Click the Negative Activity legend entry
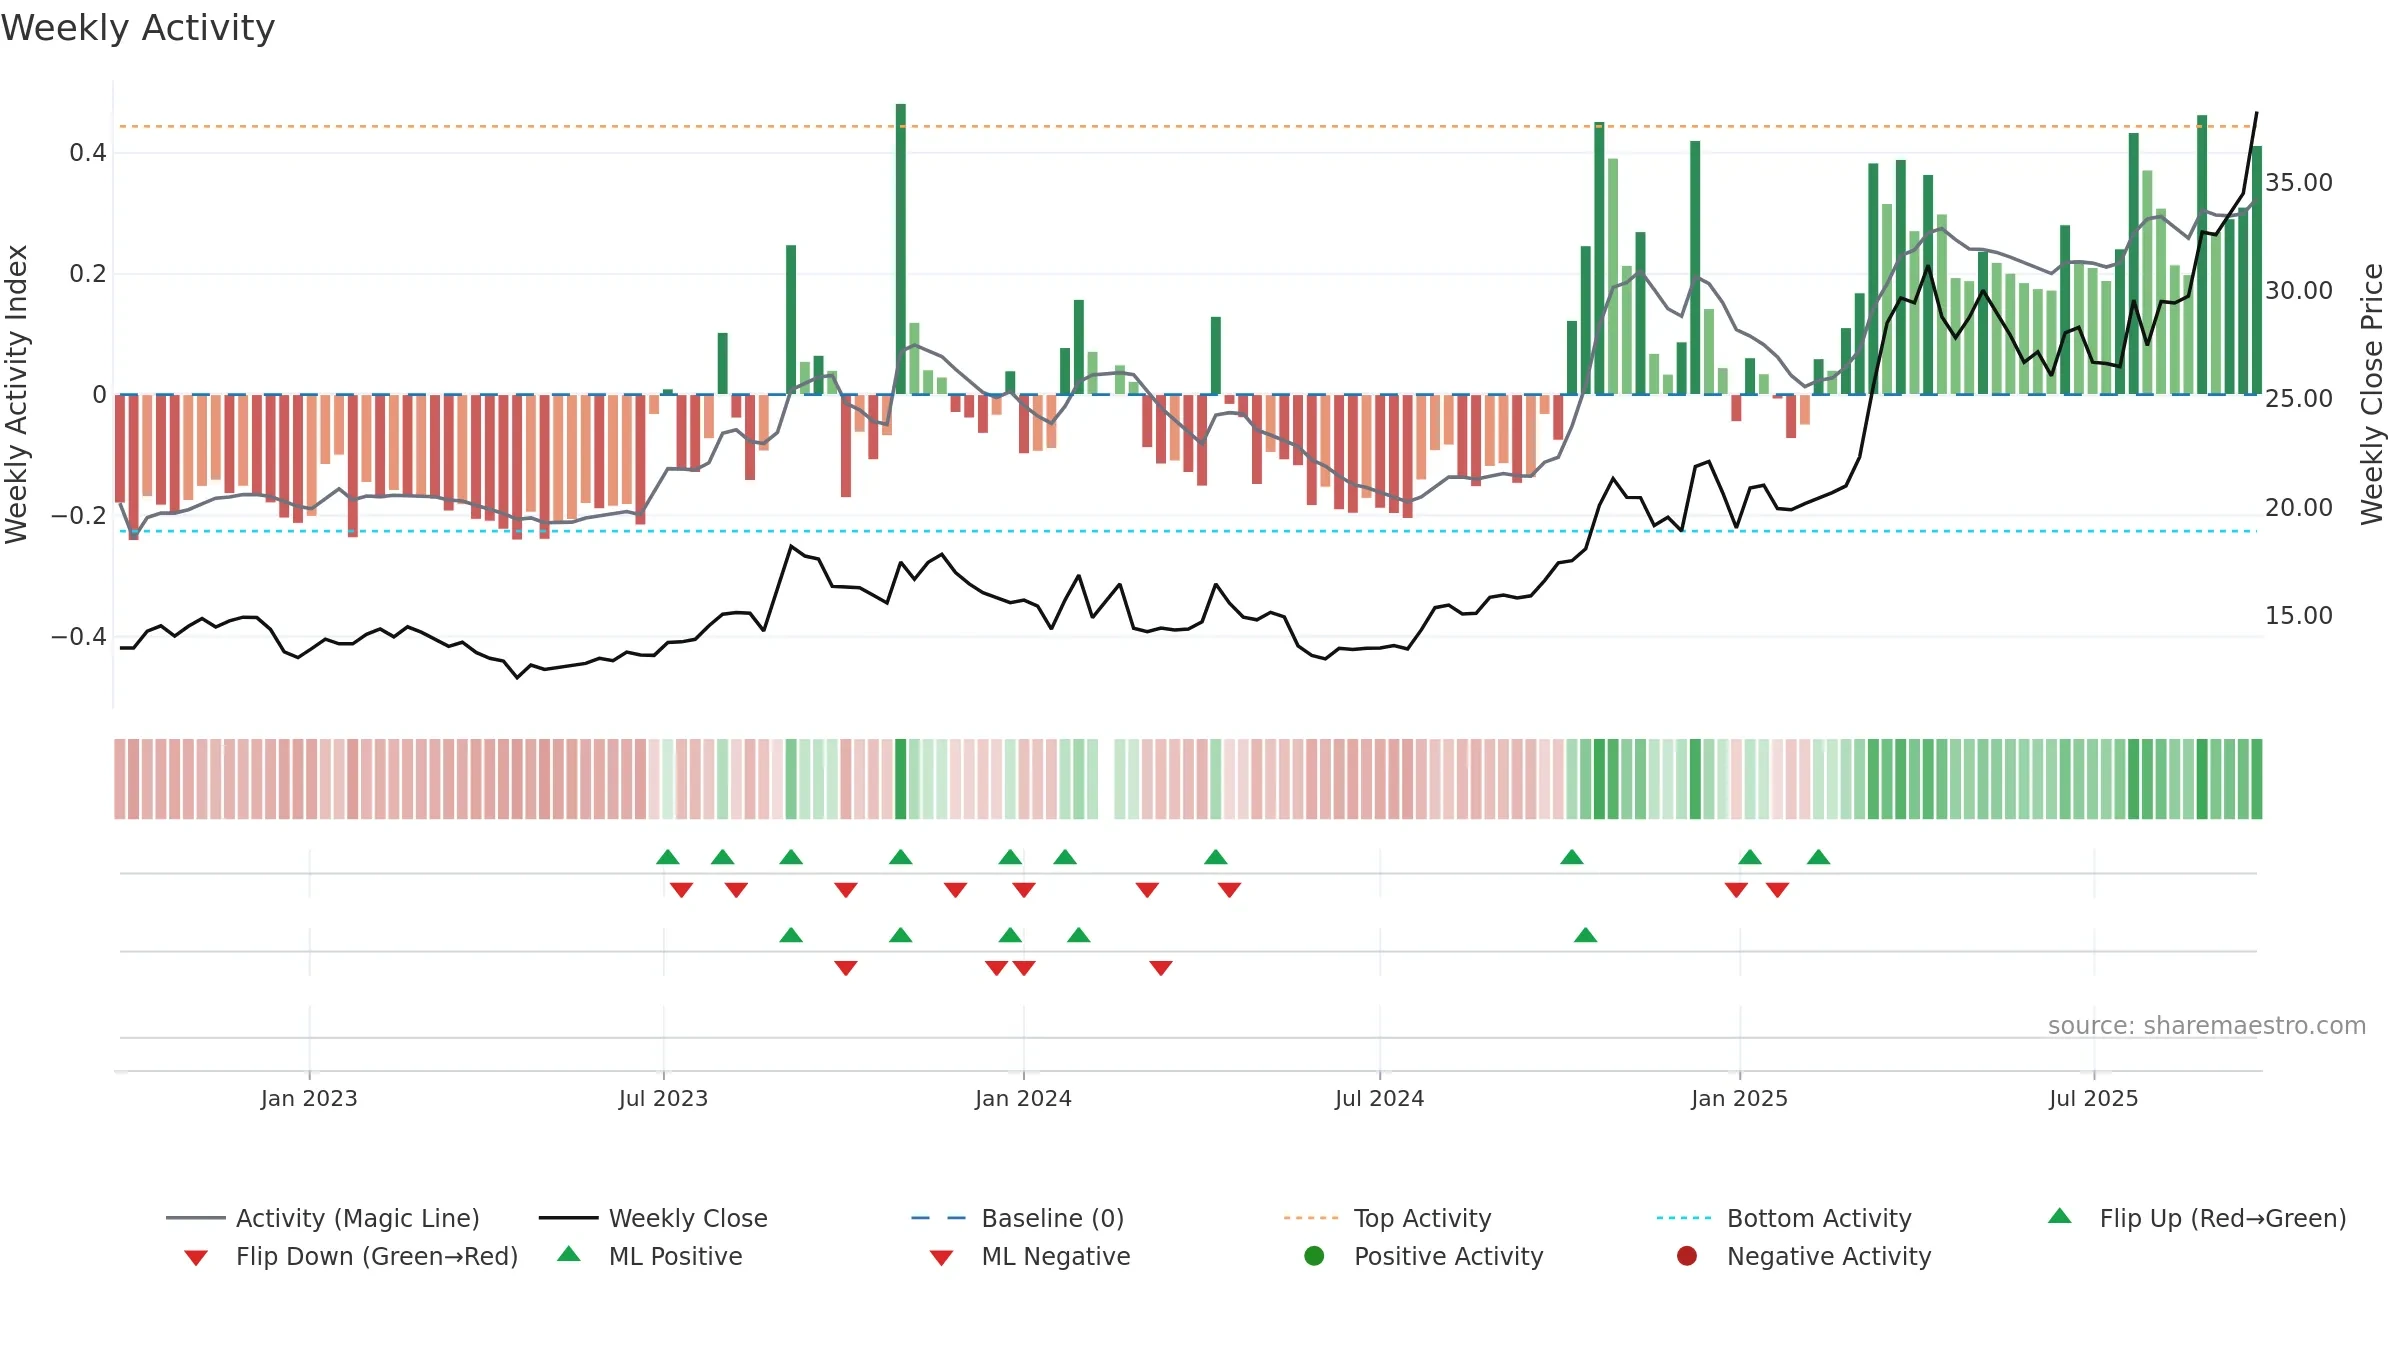This screenshot has width=2400, height=1350. tap(1804, 1256)
